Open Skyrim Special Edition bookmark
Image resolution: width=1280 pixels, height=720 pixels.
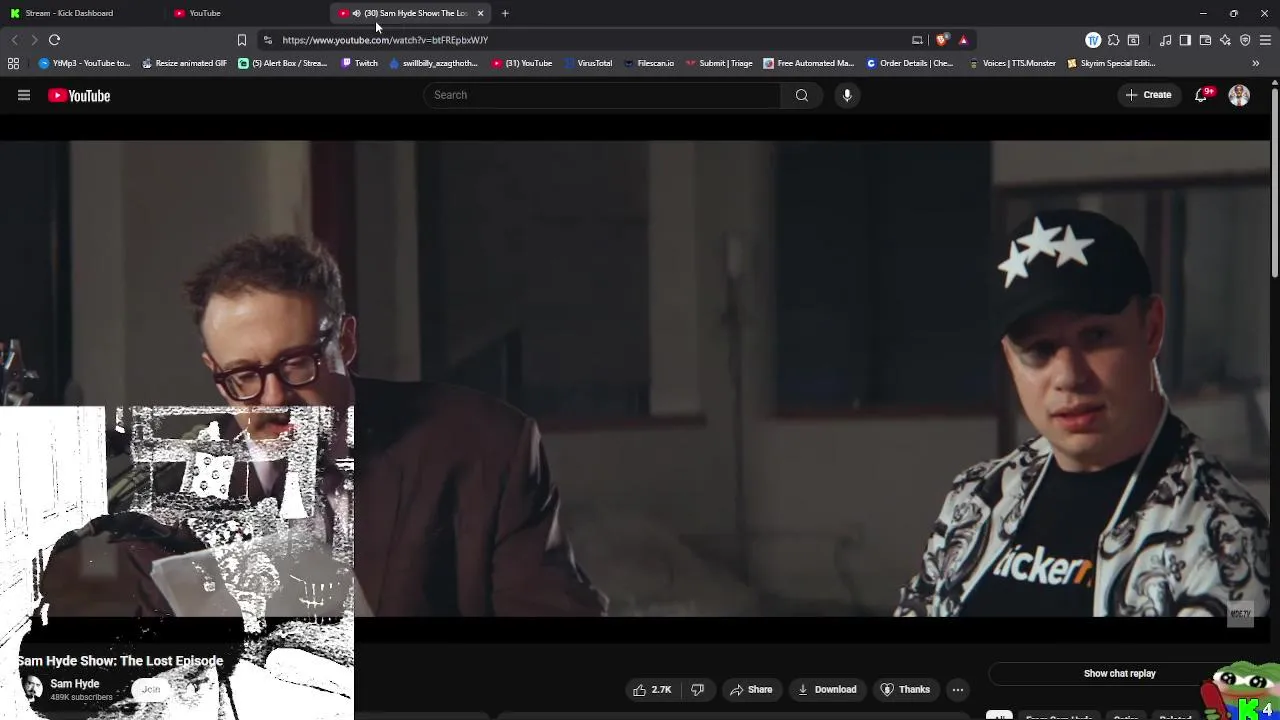1111,63
